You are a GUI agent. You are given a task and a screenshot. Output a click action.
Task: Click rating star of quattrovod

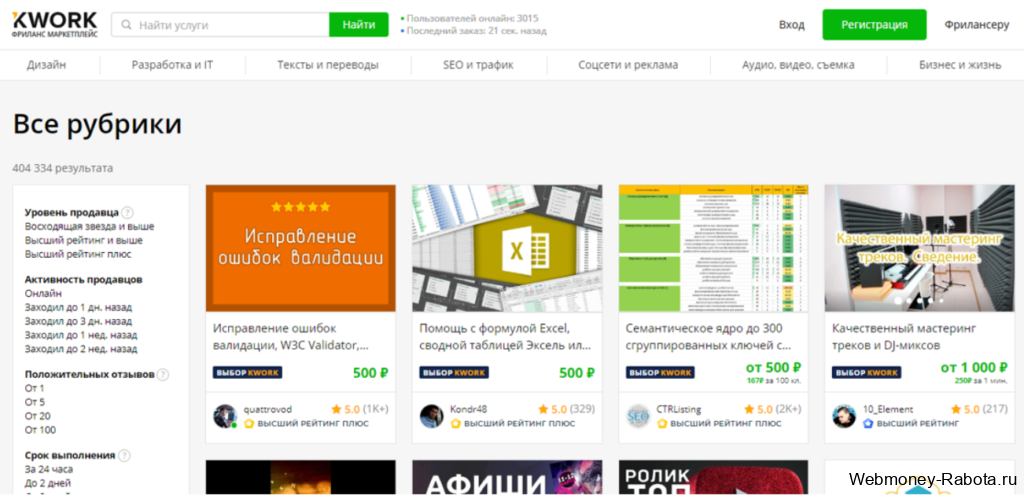click(x=336, y=409)
